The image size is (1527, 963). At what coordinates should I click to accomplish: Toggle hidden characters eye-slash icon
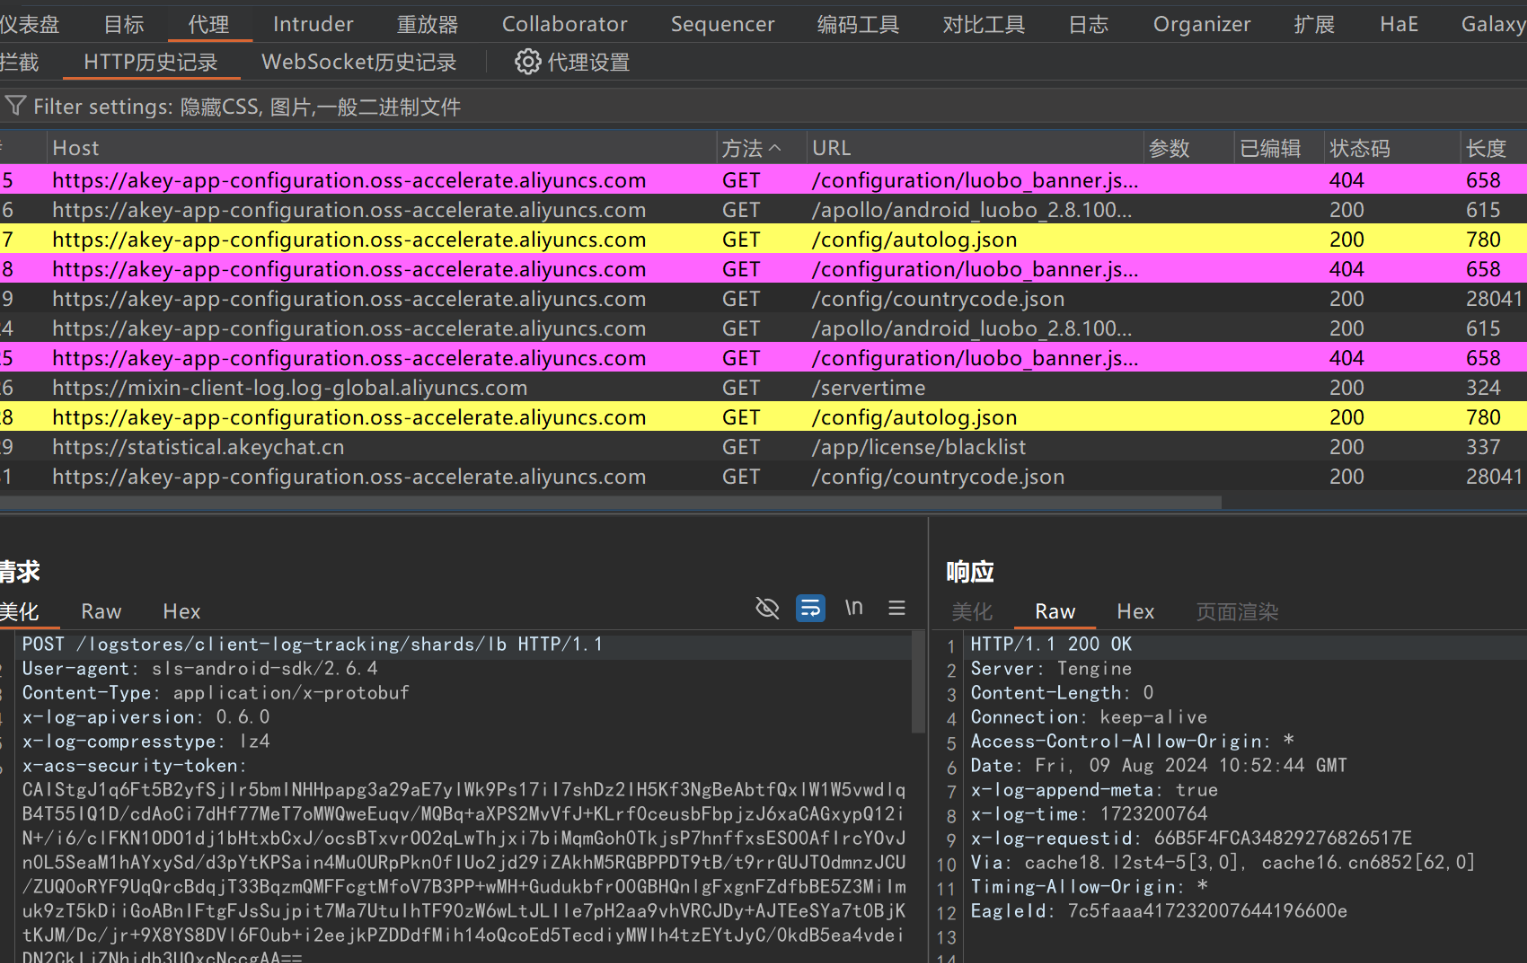(x=767, y=608)
